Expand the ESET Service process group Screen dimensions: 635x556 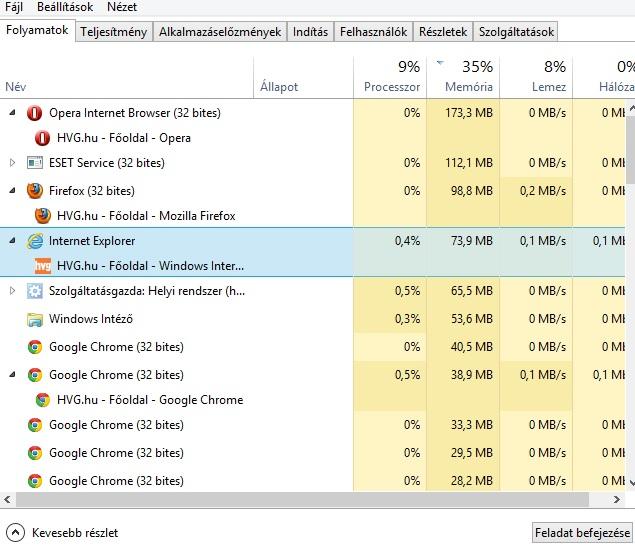(13, 163)
